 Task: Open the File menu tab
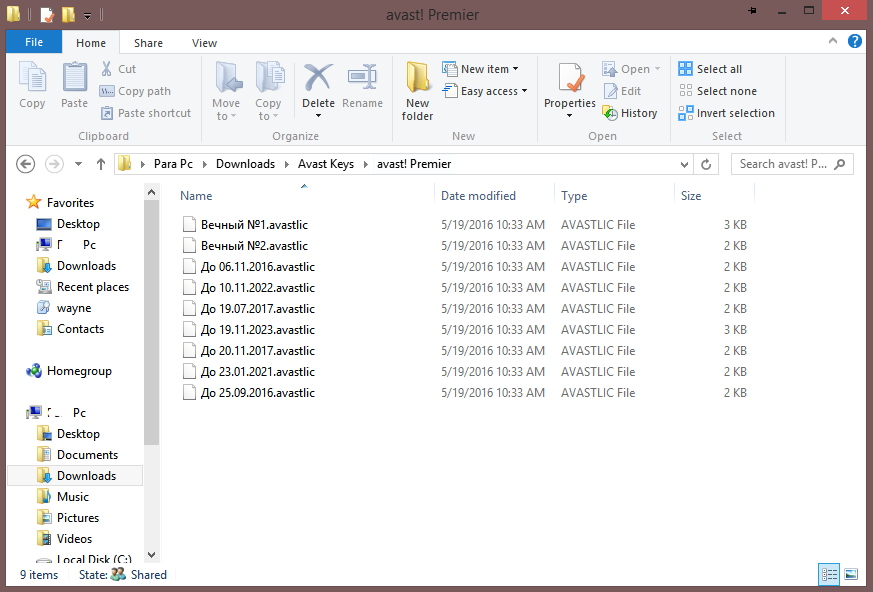pos(34,42)
